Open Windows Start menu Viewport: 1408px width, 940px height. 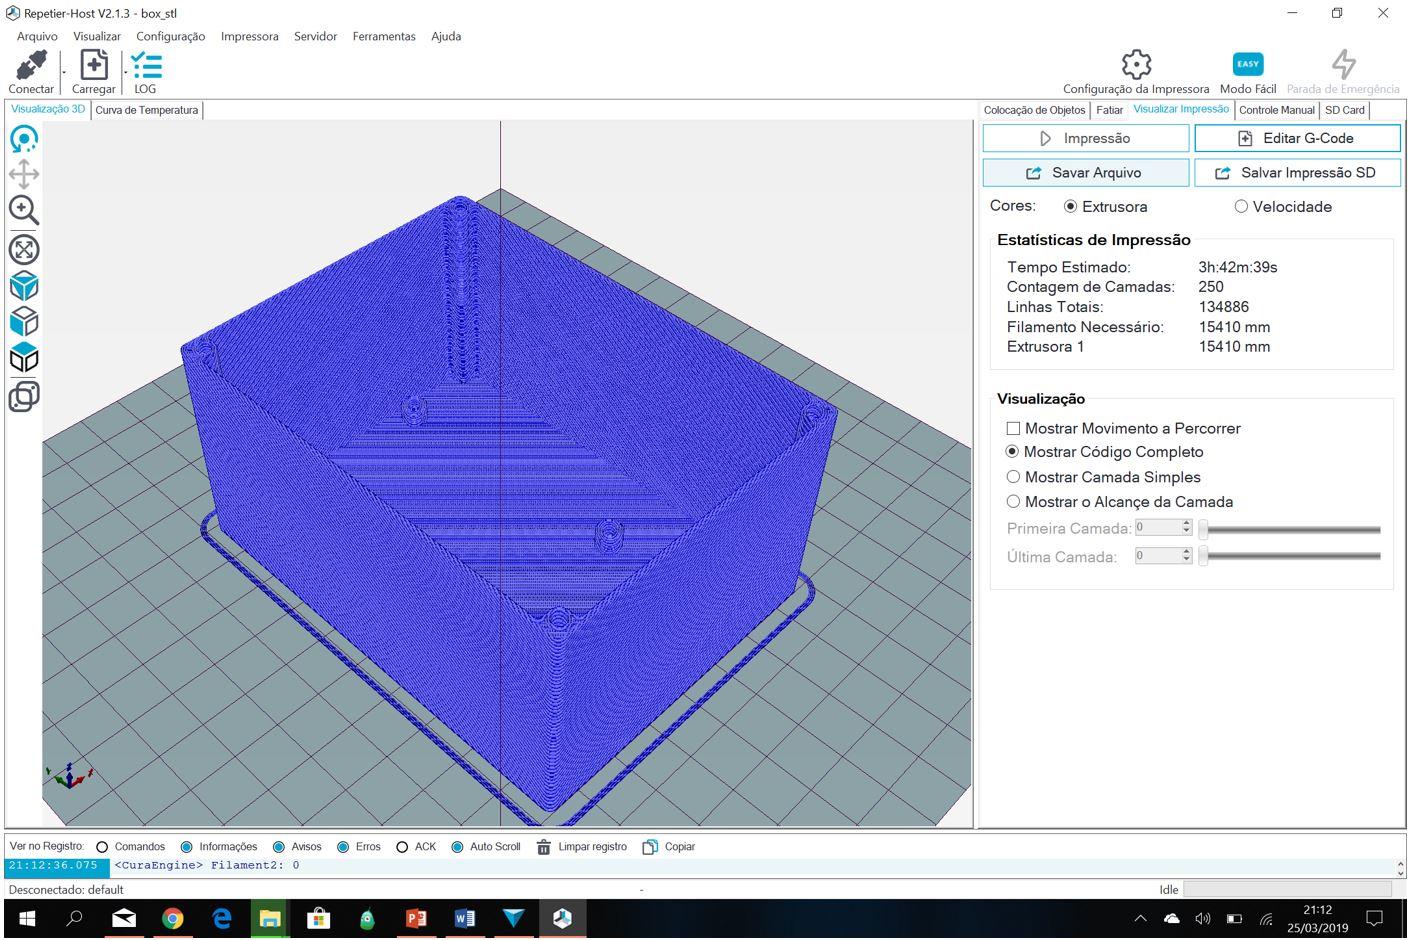[27, 918]
